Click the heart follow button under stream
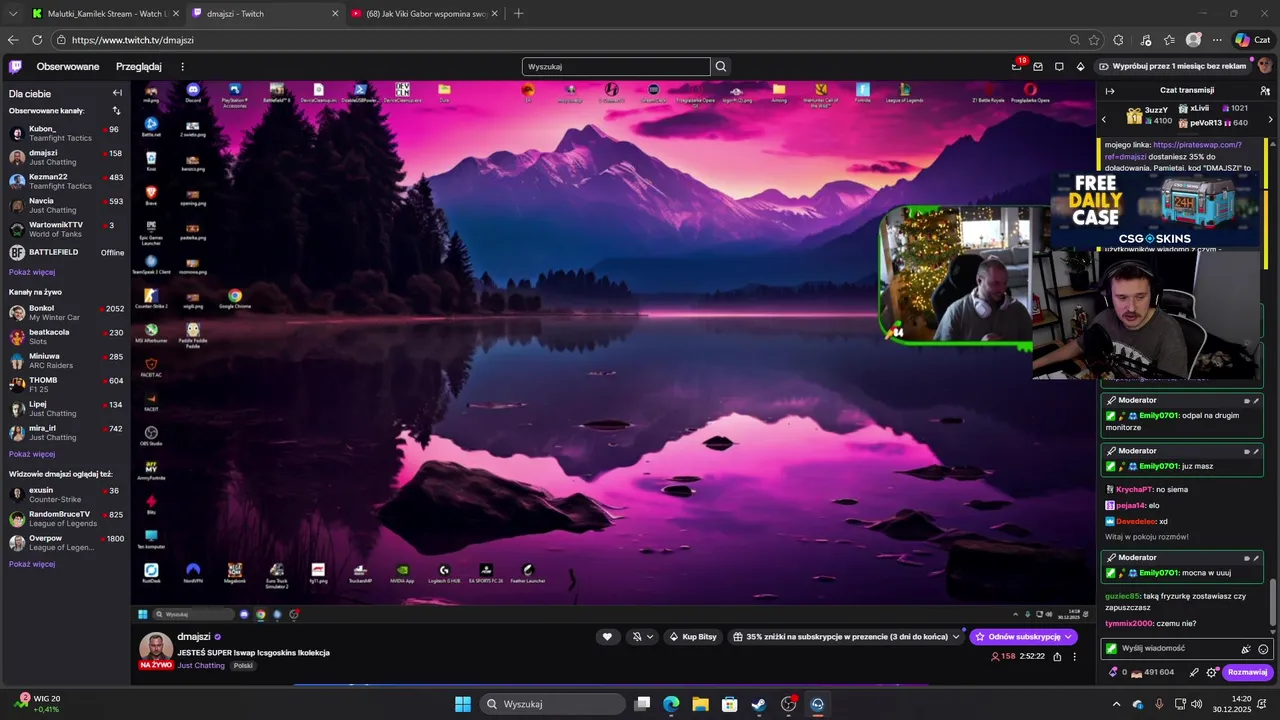 click(607, 637)
